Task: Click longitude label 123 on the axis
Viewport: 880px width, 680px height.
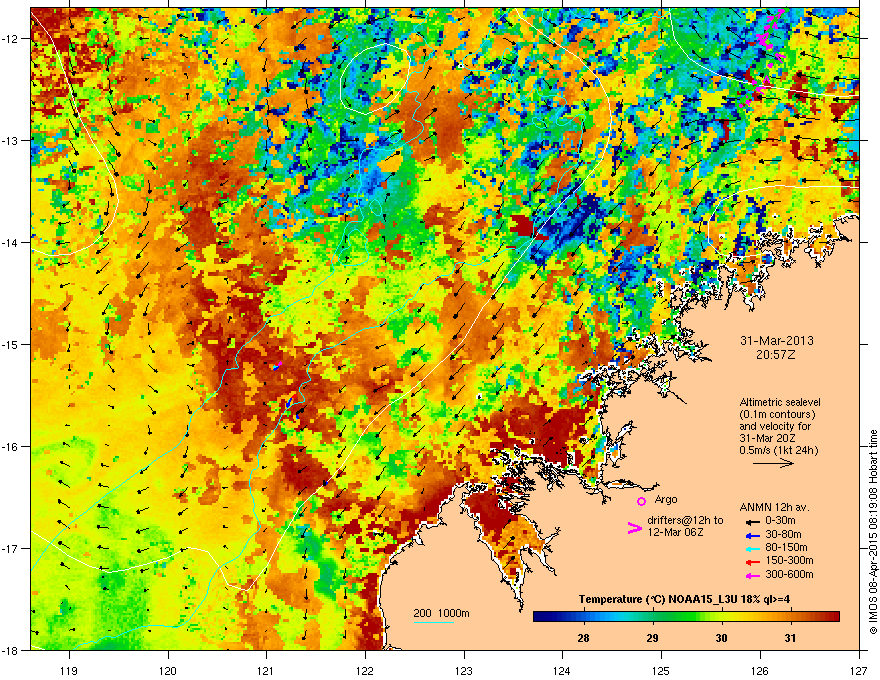Action: pyautogui.click(x=464, y=670)
